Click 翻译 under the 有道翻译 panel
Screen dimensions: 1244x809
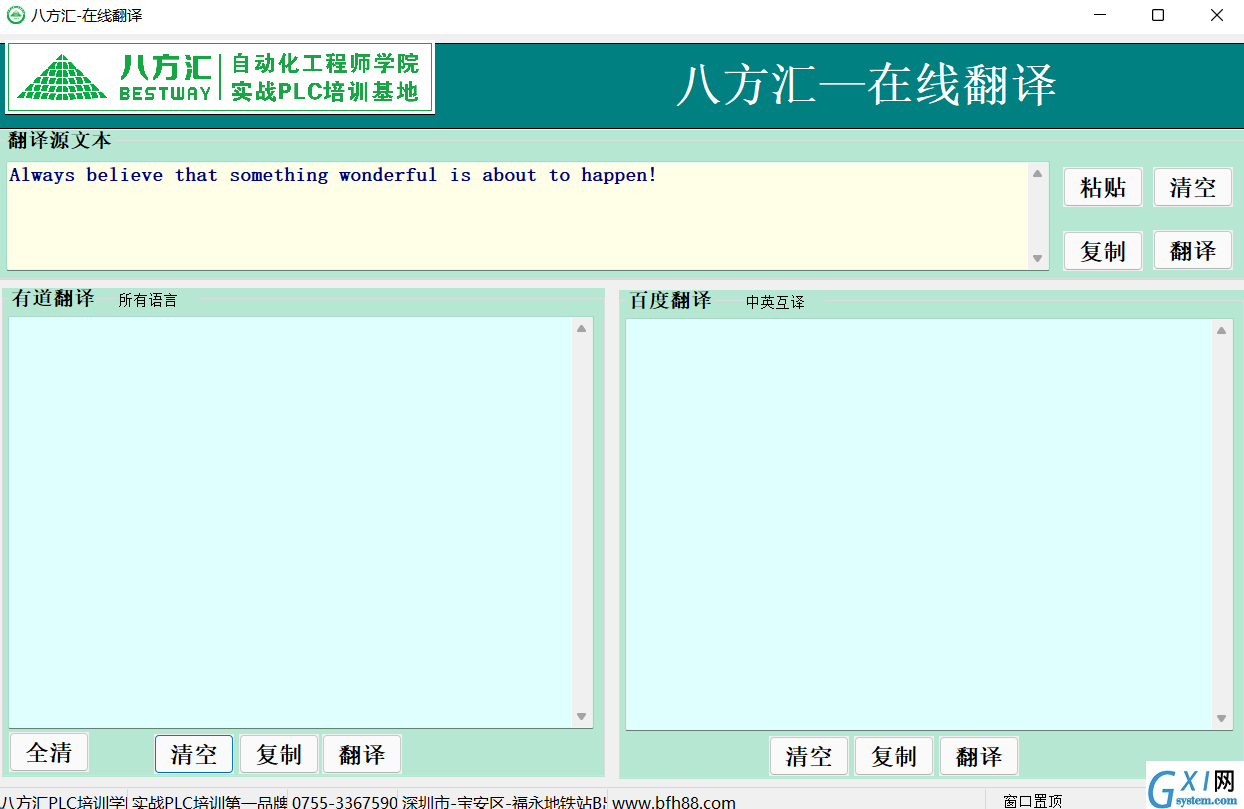pyautogui.click(x=362, y=754)
